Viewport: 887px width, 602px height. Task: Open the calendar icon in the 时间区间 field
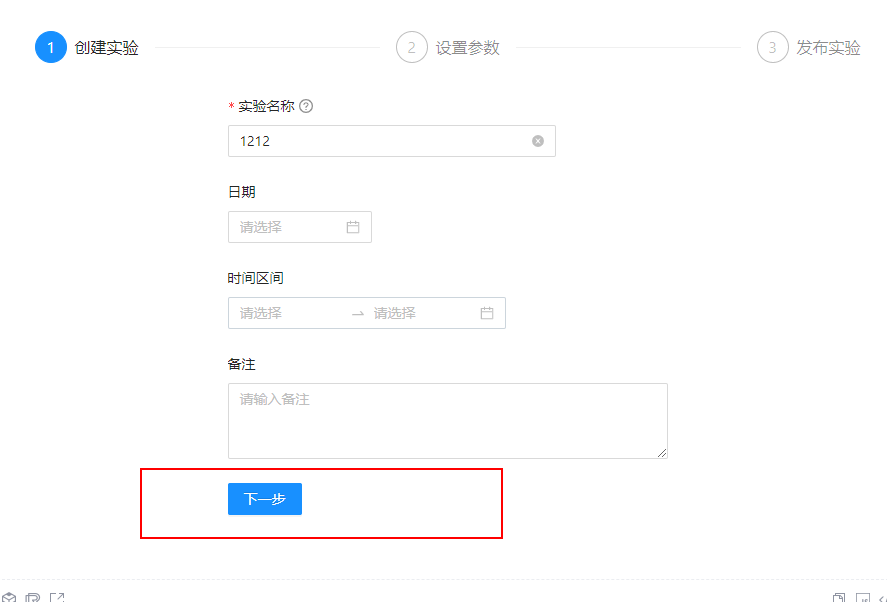coord(487,313)
